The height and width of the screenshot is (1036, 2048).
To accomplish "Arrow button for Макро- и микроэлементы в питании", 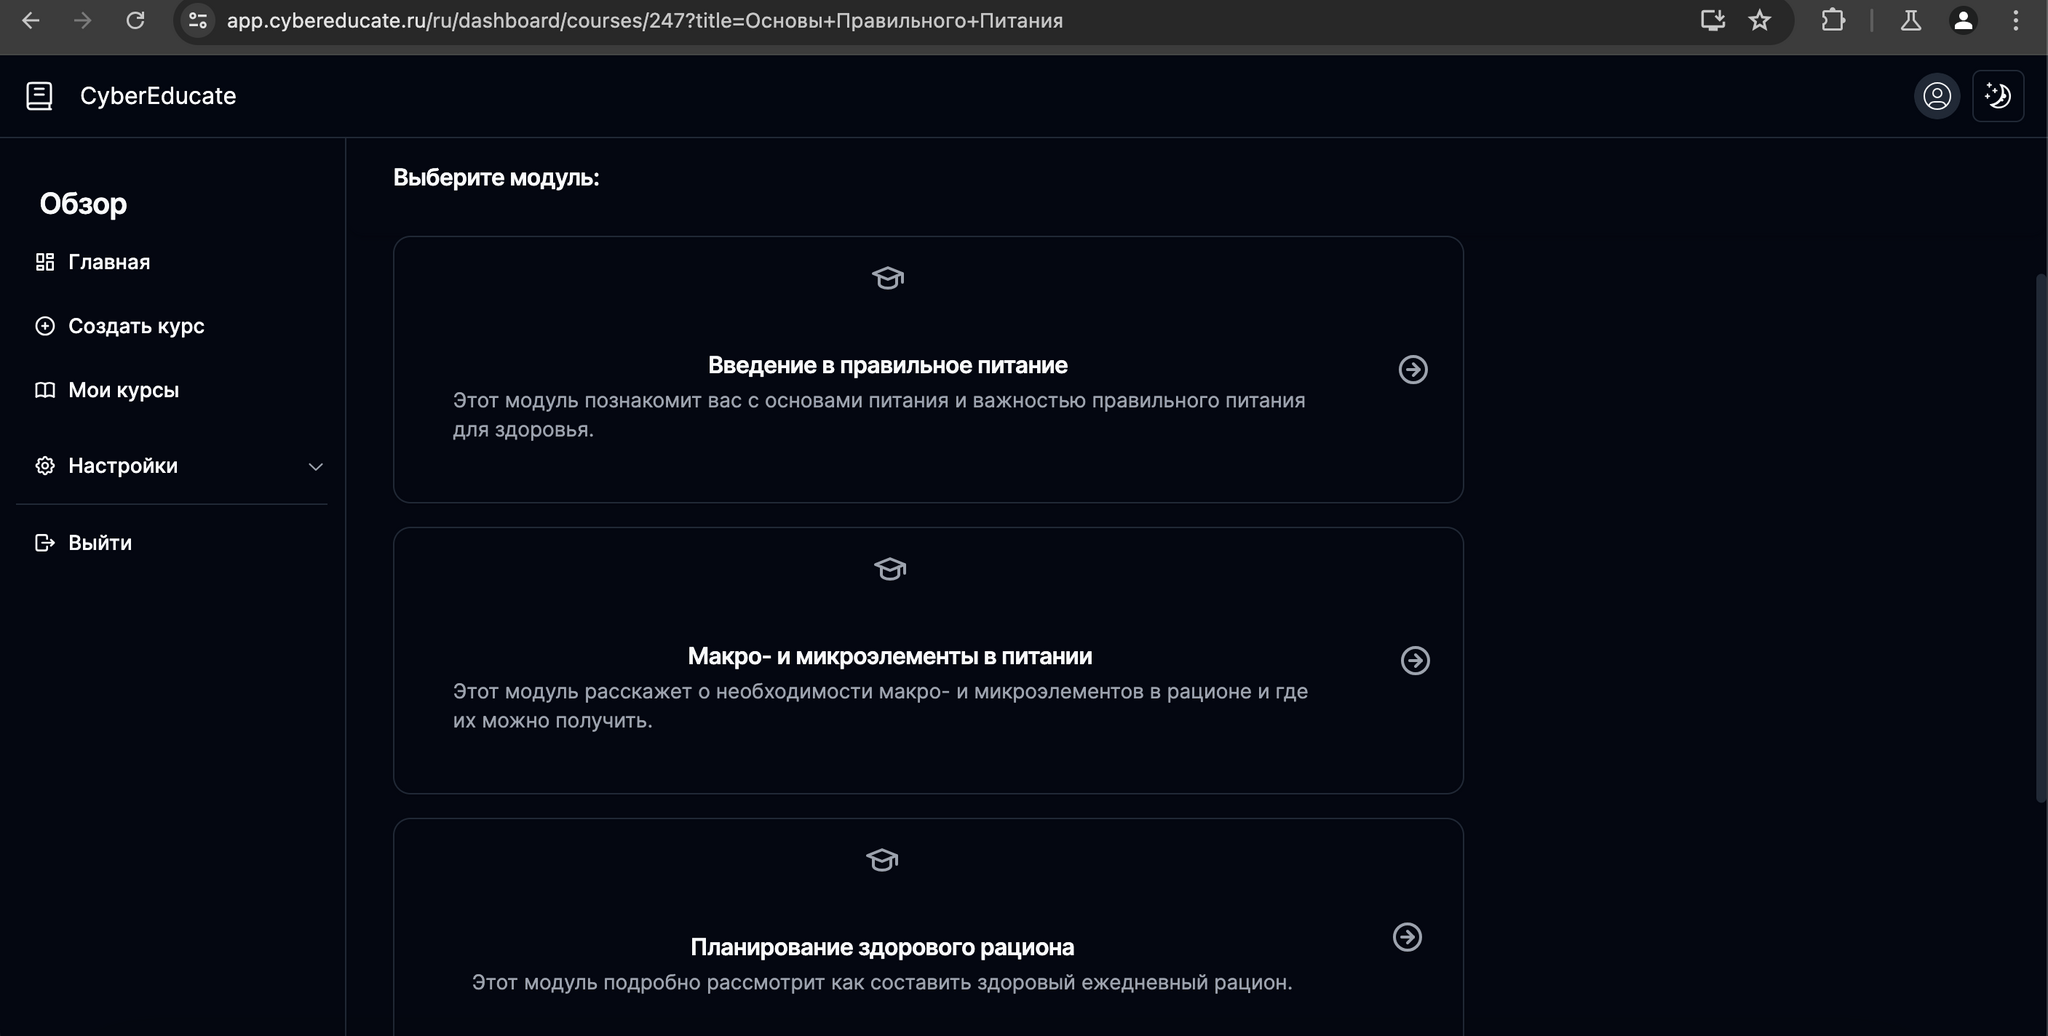I will coord(1415,661).
